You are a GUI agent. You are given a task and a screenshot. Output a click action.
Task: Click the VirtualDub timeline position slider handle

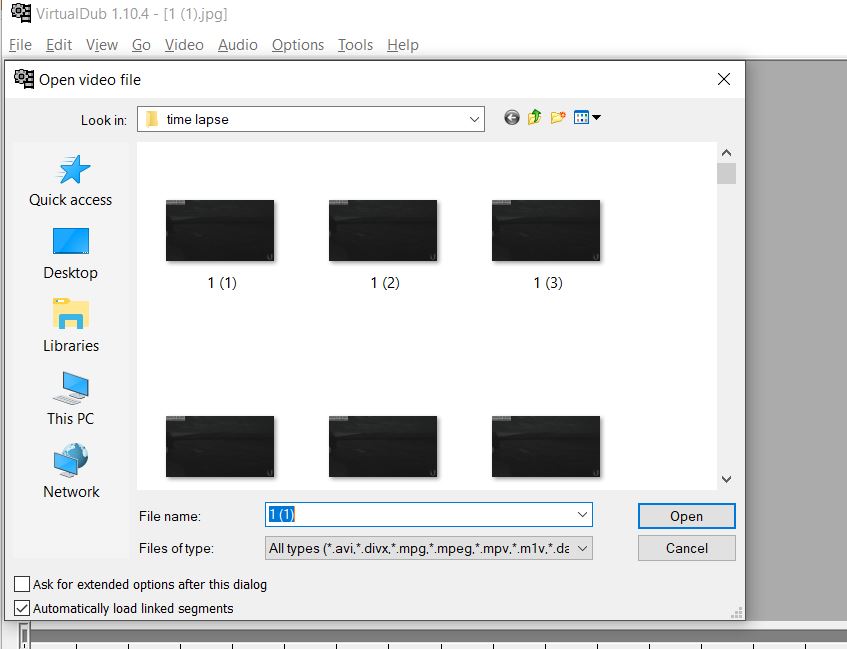(x=24, y=635)
